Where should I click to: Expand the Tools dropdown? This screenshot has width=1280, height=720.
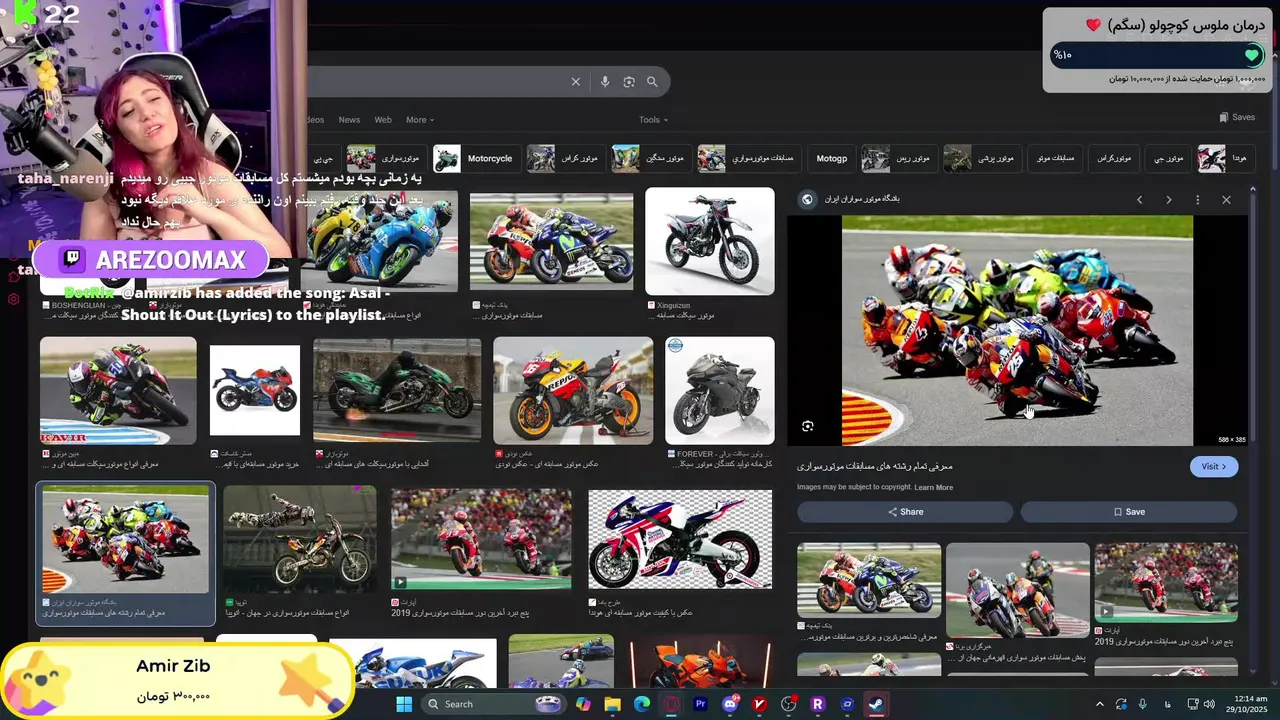click(x=653, y=120)
